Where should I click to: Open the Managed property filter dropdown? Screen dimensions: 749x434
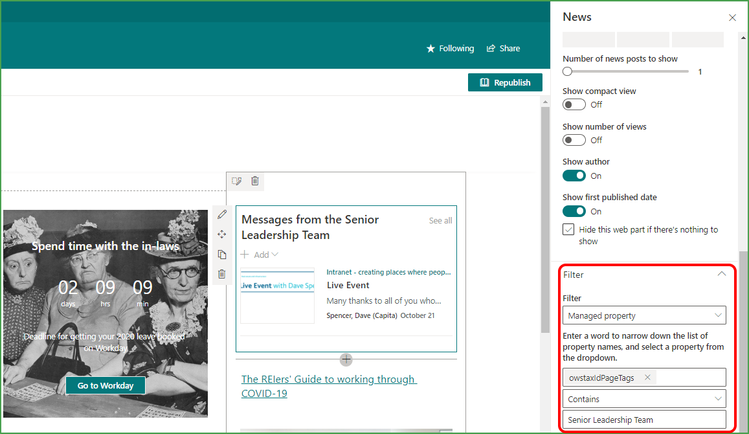pyautogui.click(x=644, y=316)
